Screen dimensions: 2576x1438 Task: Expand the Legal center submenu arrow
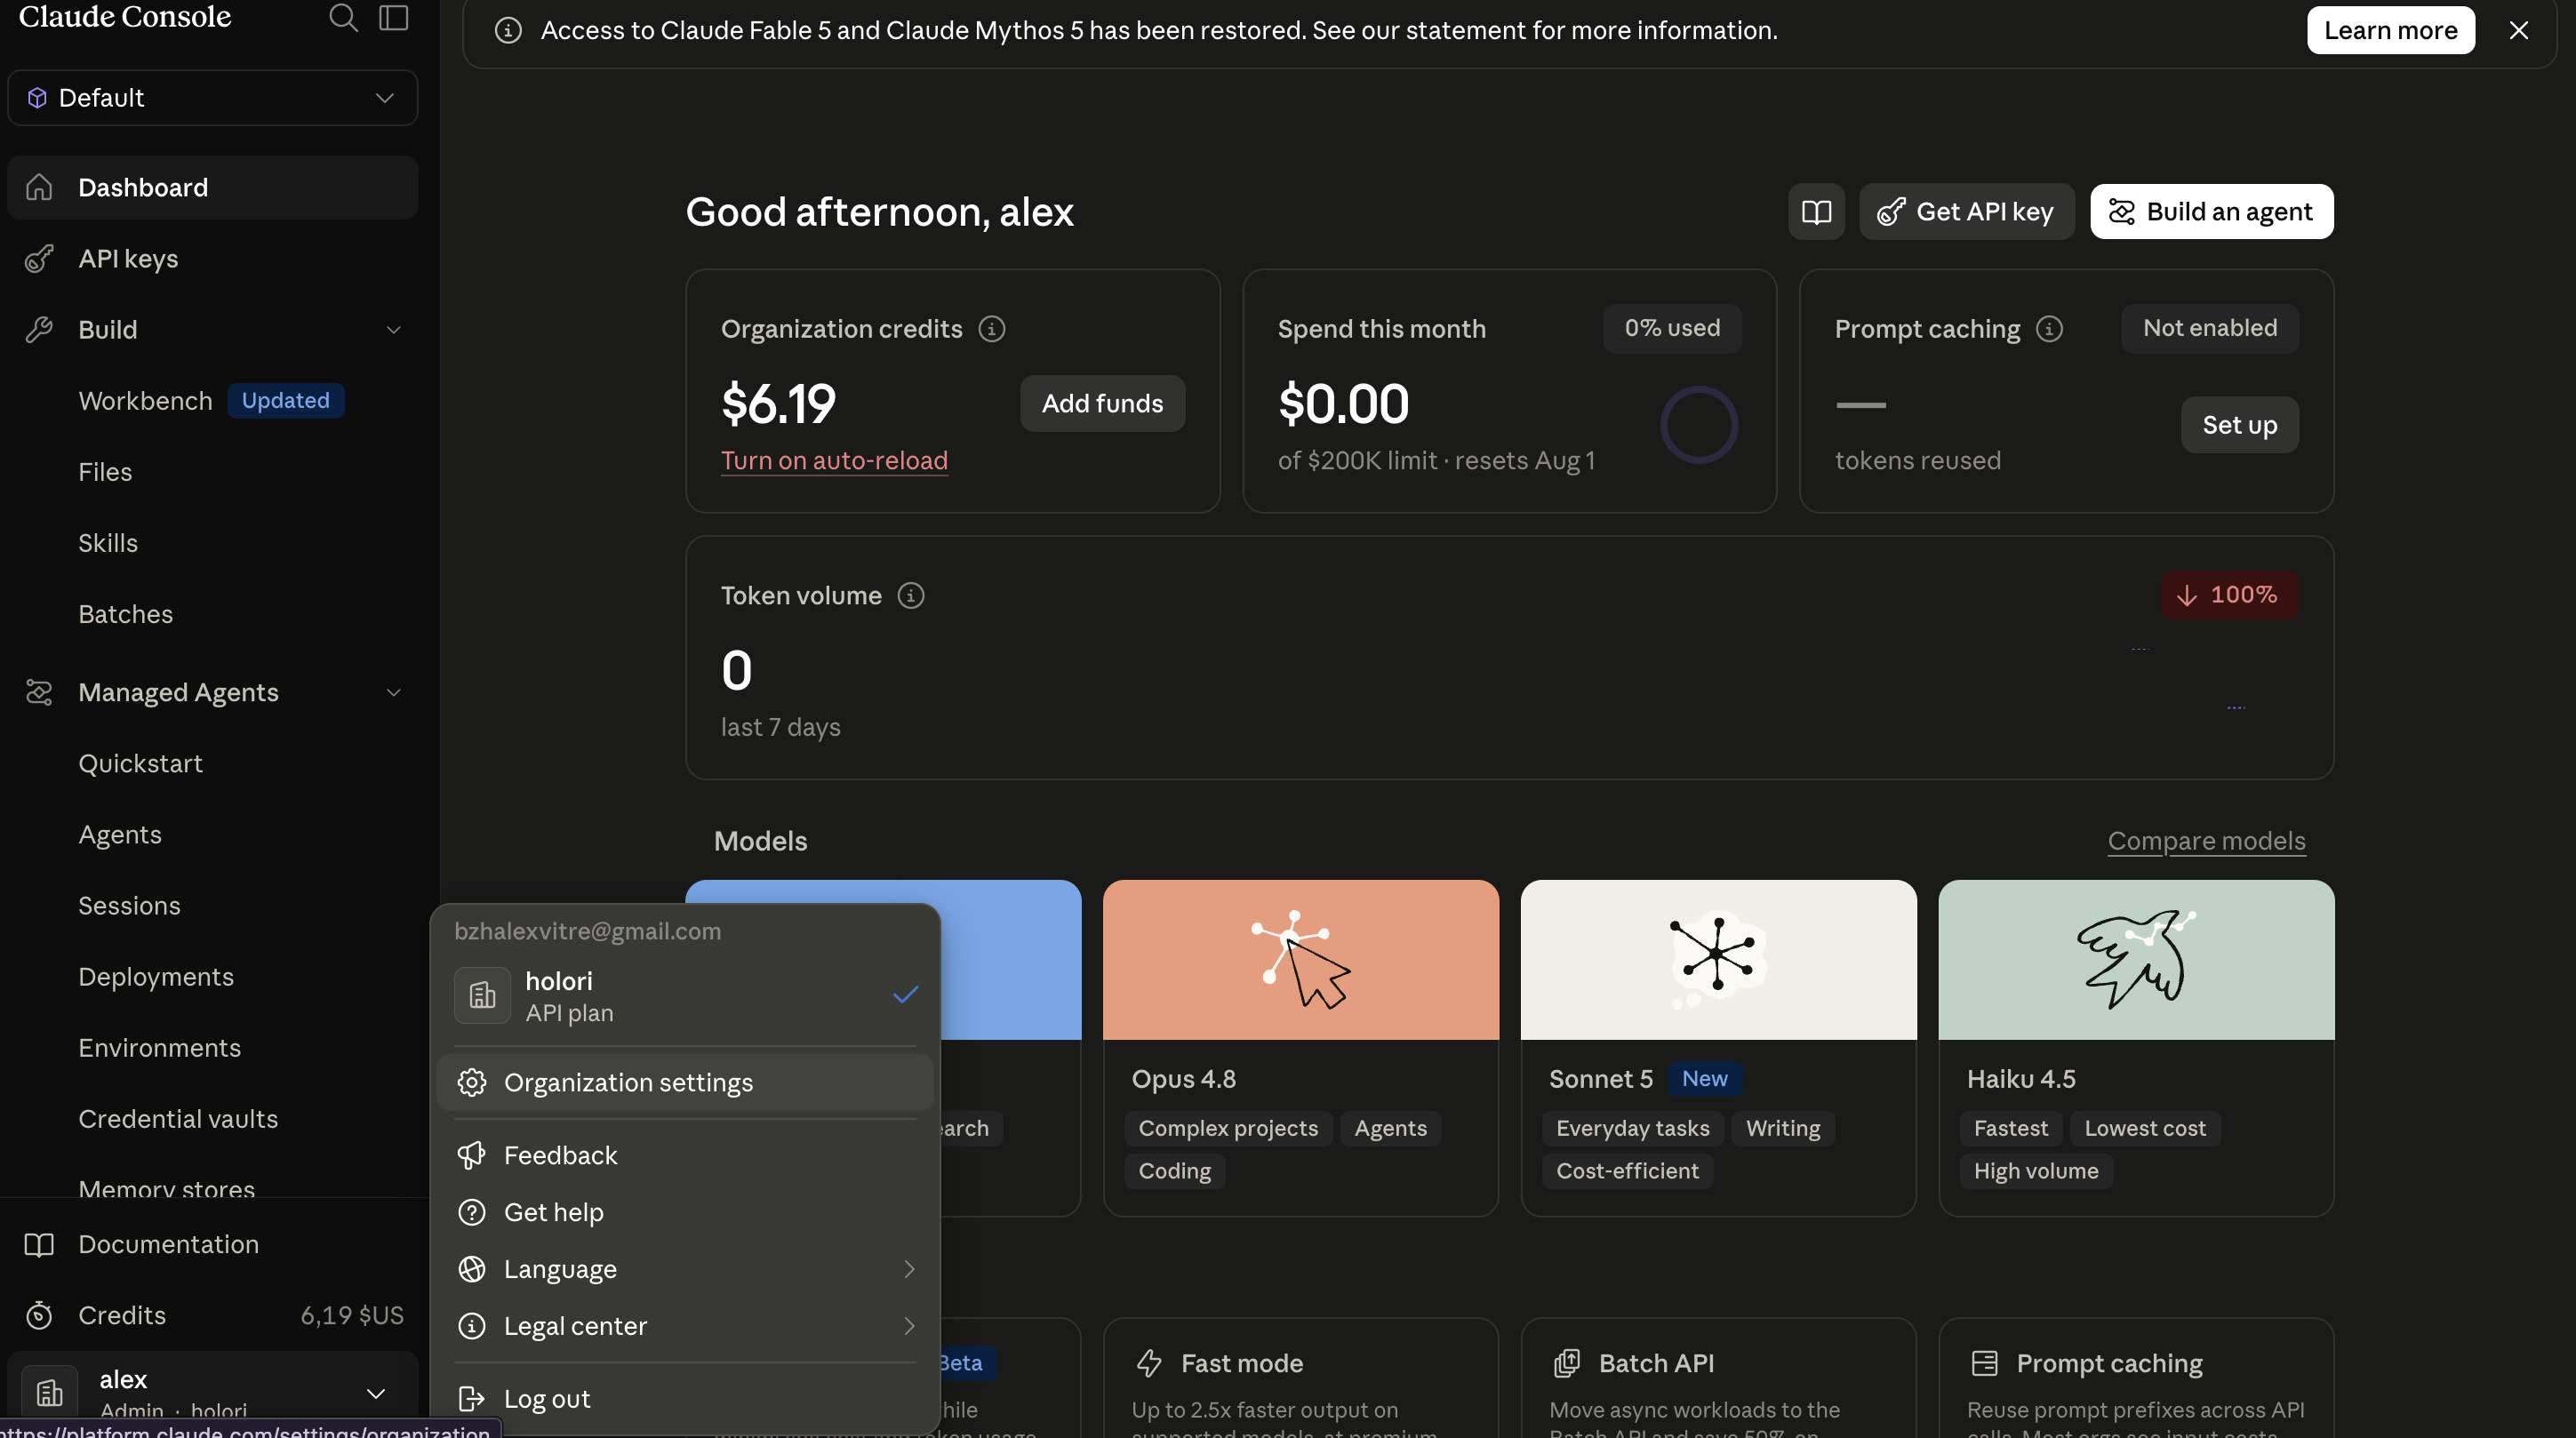pos(909,1326)
